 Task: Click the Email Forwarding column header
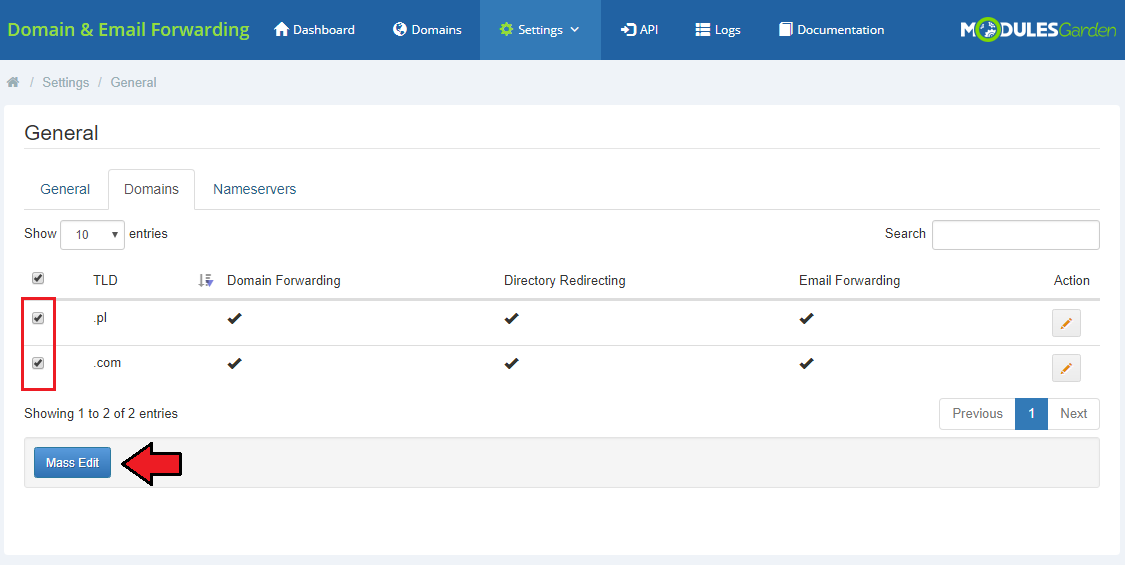[849, 281]
